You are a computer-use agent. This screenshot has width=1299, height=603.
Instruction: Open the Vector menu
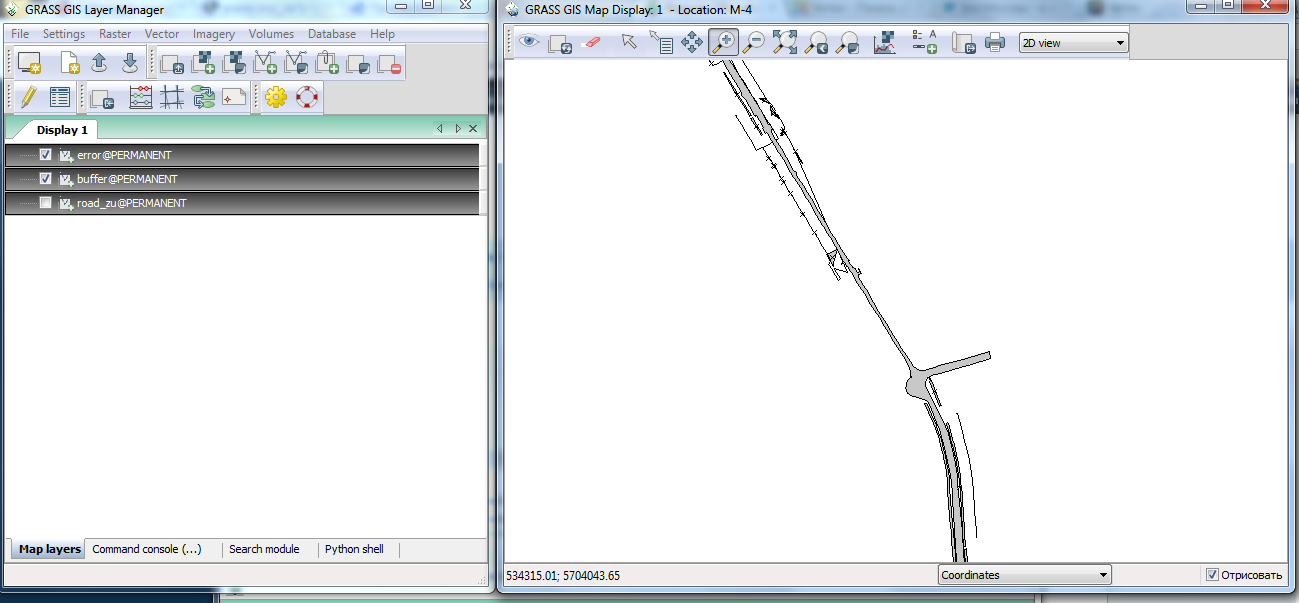click(162, 34)
